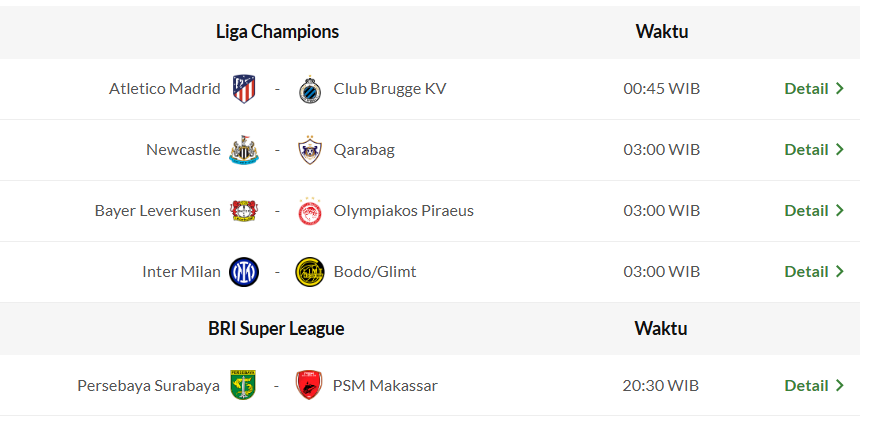Click the PSM Makassar logo
Viewport: 872px width, 421px height.
point(309,386)
